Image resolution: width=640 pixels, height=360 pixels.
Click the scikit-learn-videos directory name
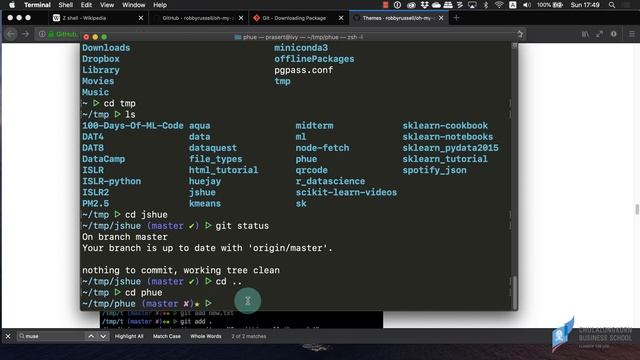coord(346,192)
